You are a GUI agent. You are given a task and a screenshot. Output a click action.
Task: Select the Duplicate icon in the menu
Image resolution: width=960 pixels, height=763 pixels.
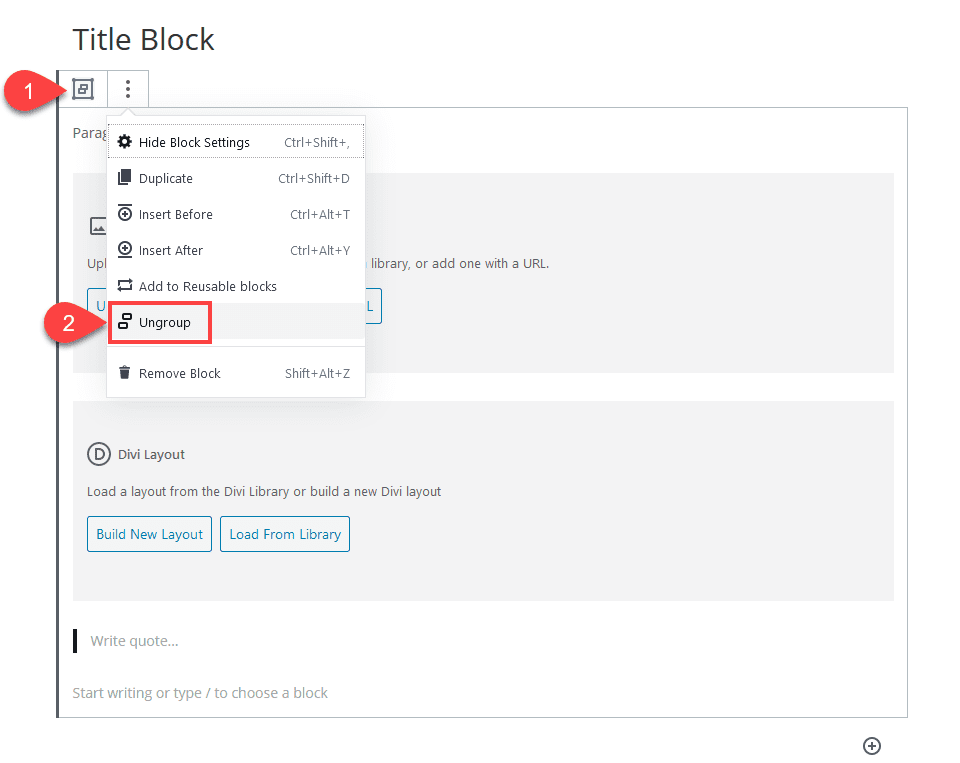(x=124, y=178)
